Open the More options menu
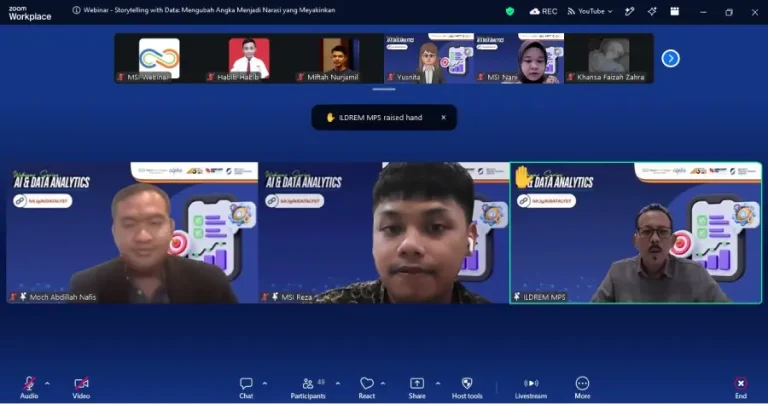The image size is (768, 404). 582,387
